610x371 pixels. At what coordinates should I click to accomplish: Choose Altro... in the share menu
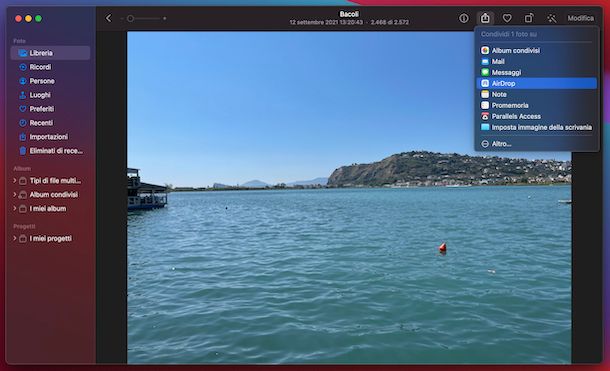(x=536, y=144)
